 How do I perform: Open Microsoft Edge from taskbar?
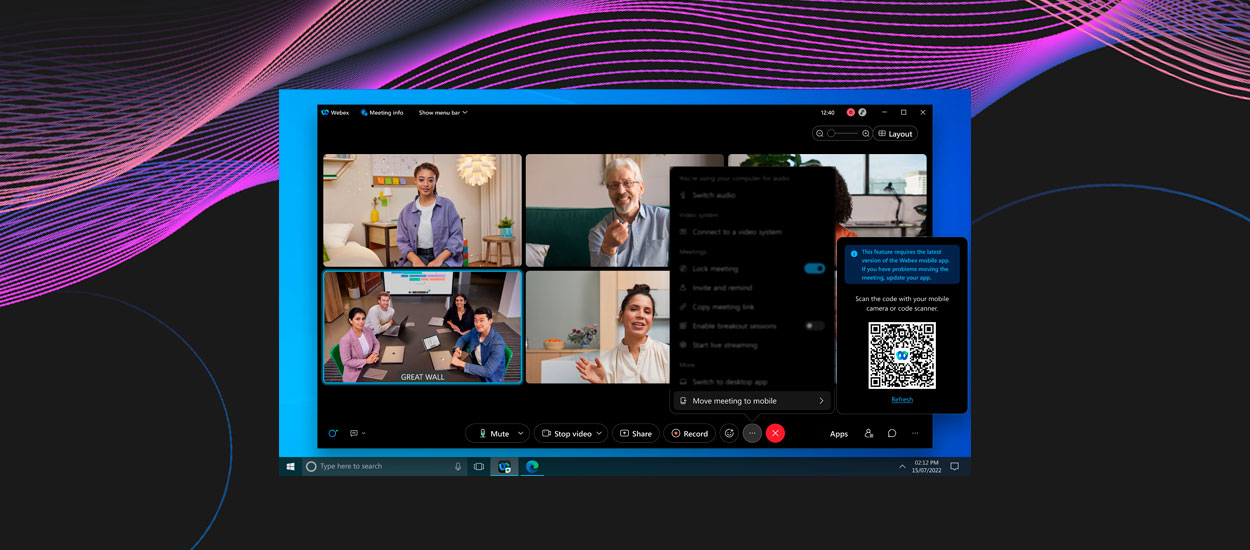coord(532,466)
